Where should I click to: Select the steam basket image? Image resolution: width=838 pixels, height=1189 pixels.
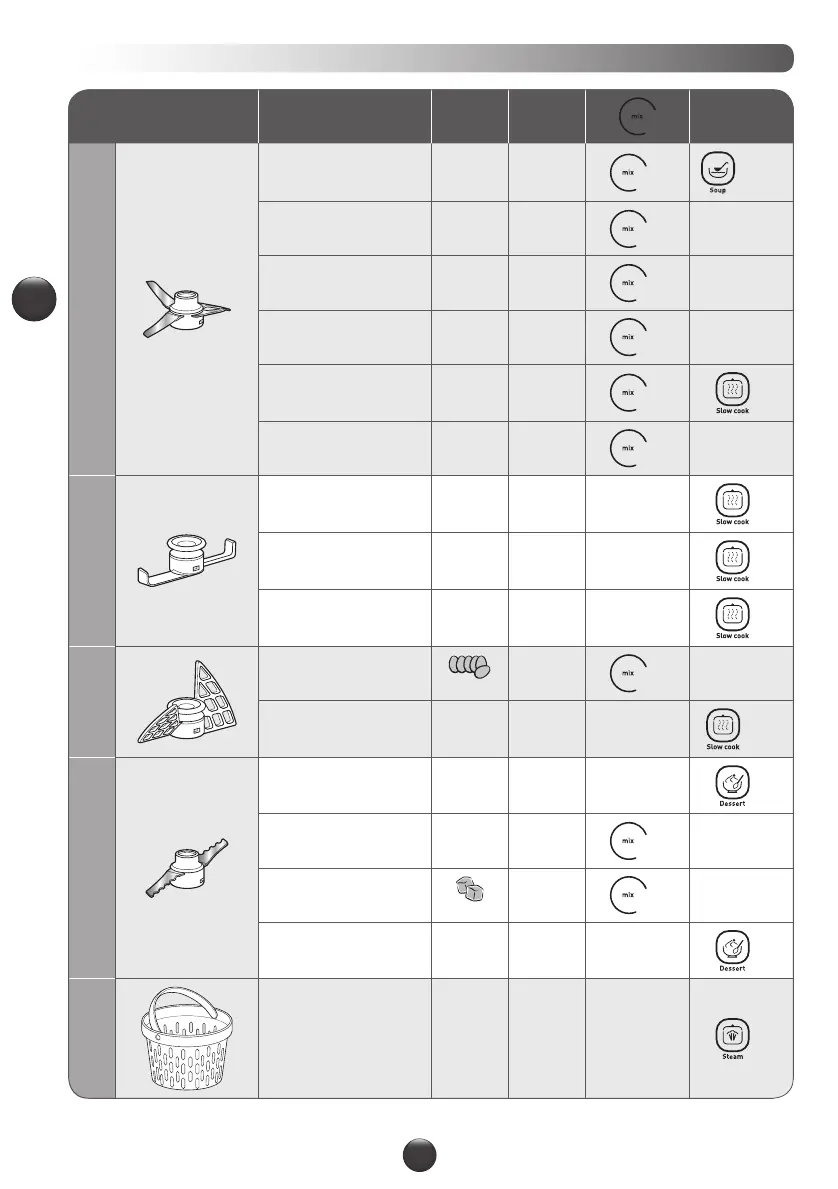pos(185,1037)
